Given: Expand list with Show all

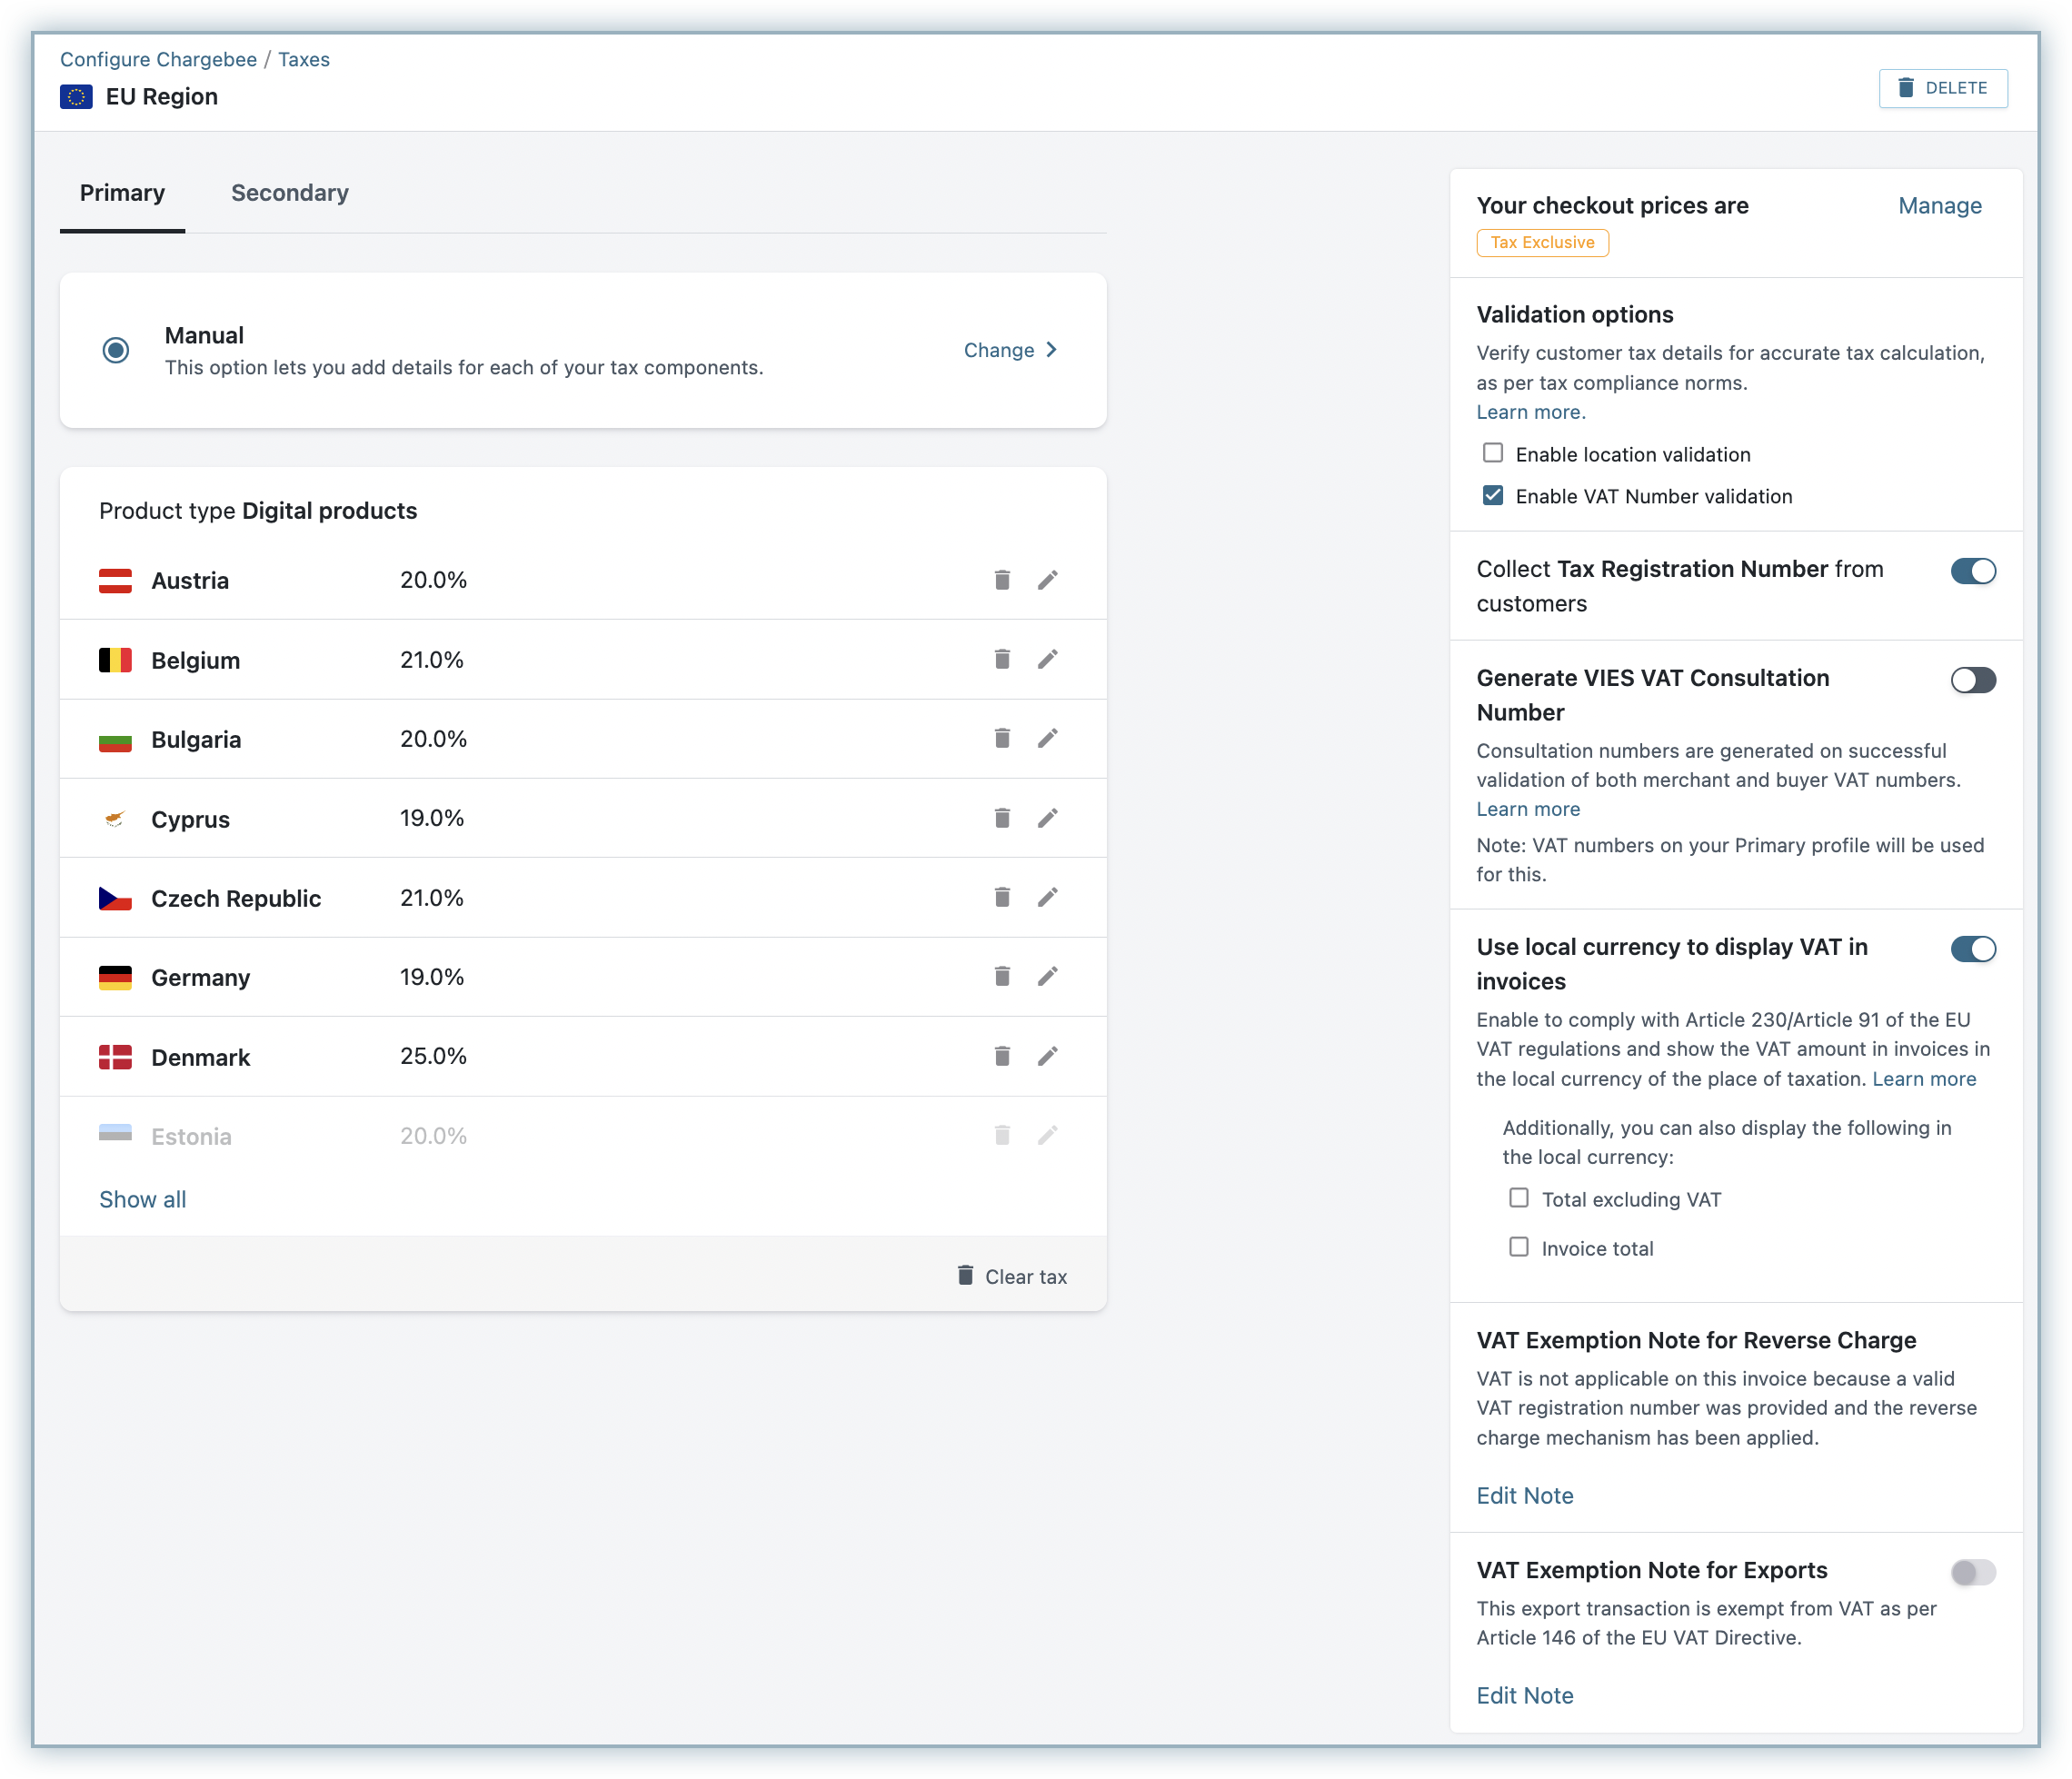Looking at the screenshot, I should point(142,1199).
